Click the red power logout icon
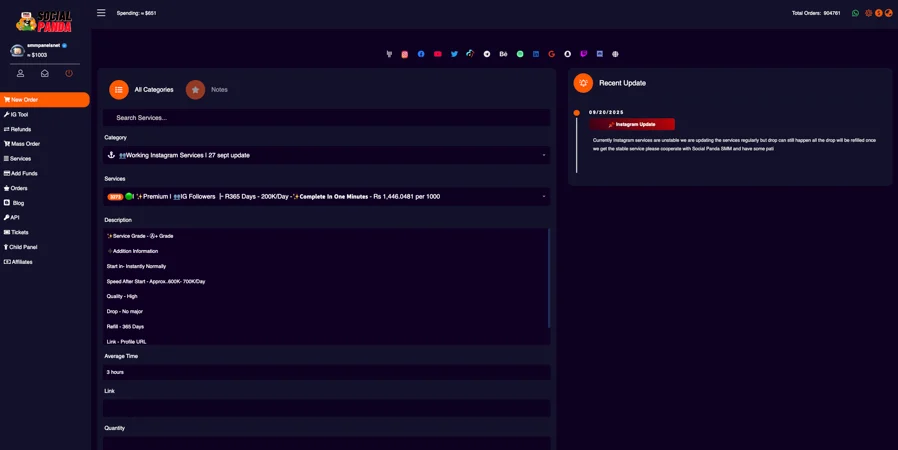898x450 pixels. [x=69, y=73]
